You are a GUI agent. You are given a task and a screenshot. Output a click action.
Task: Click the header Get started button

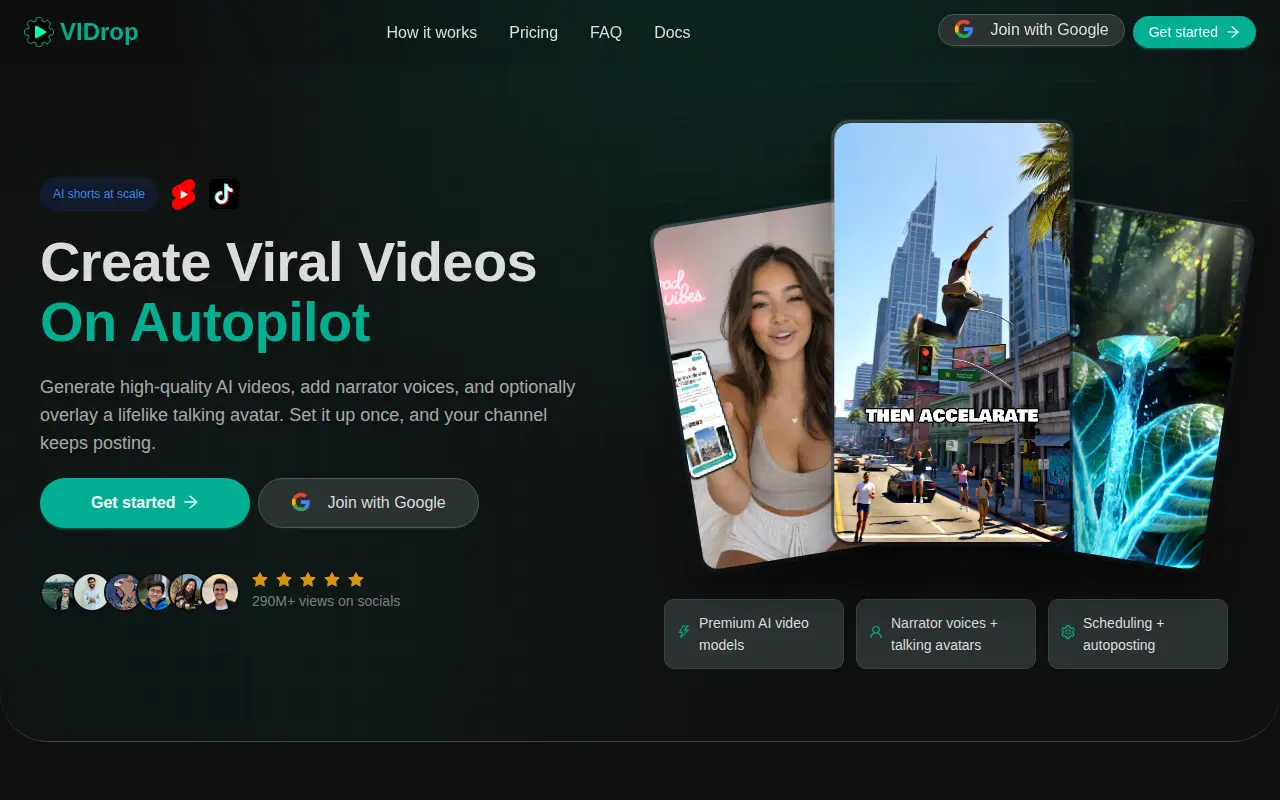coord(1194,32)
